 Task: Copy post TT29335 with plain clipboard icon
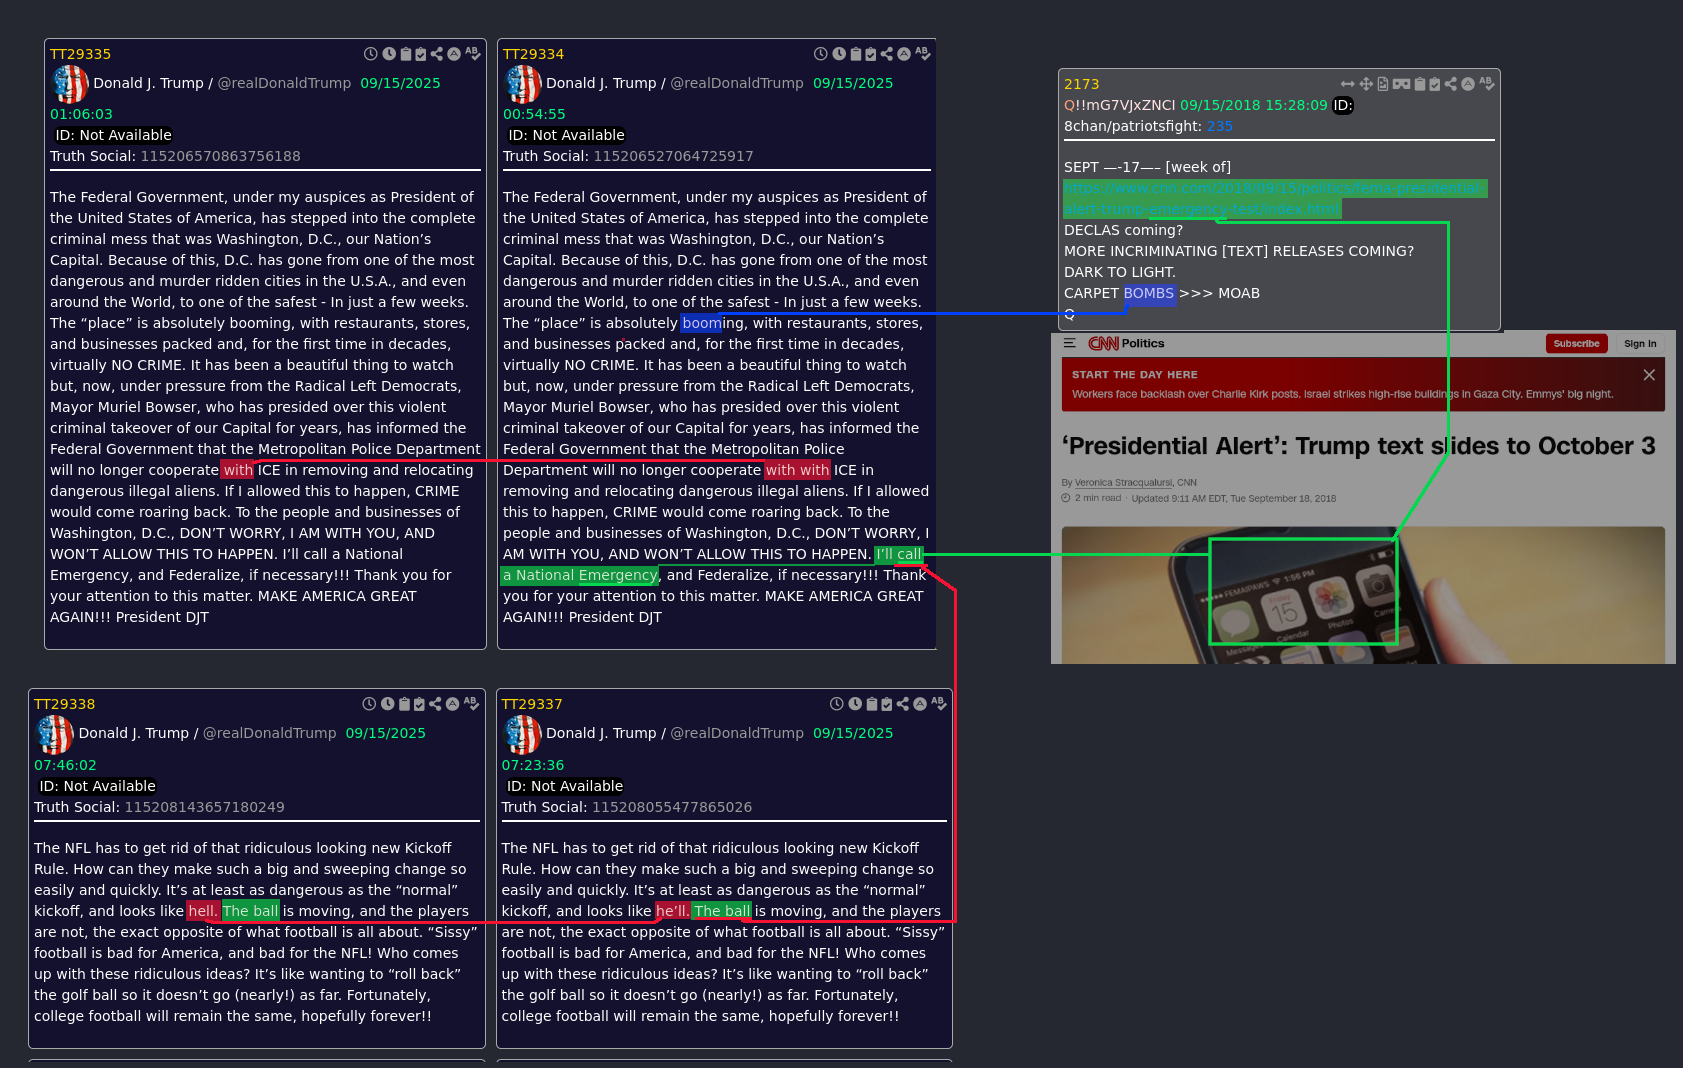405,54
